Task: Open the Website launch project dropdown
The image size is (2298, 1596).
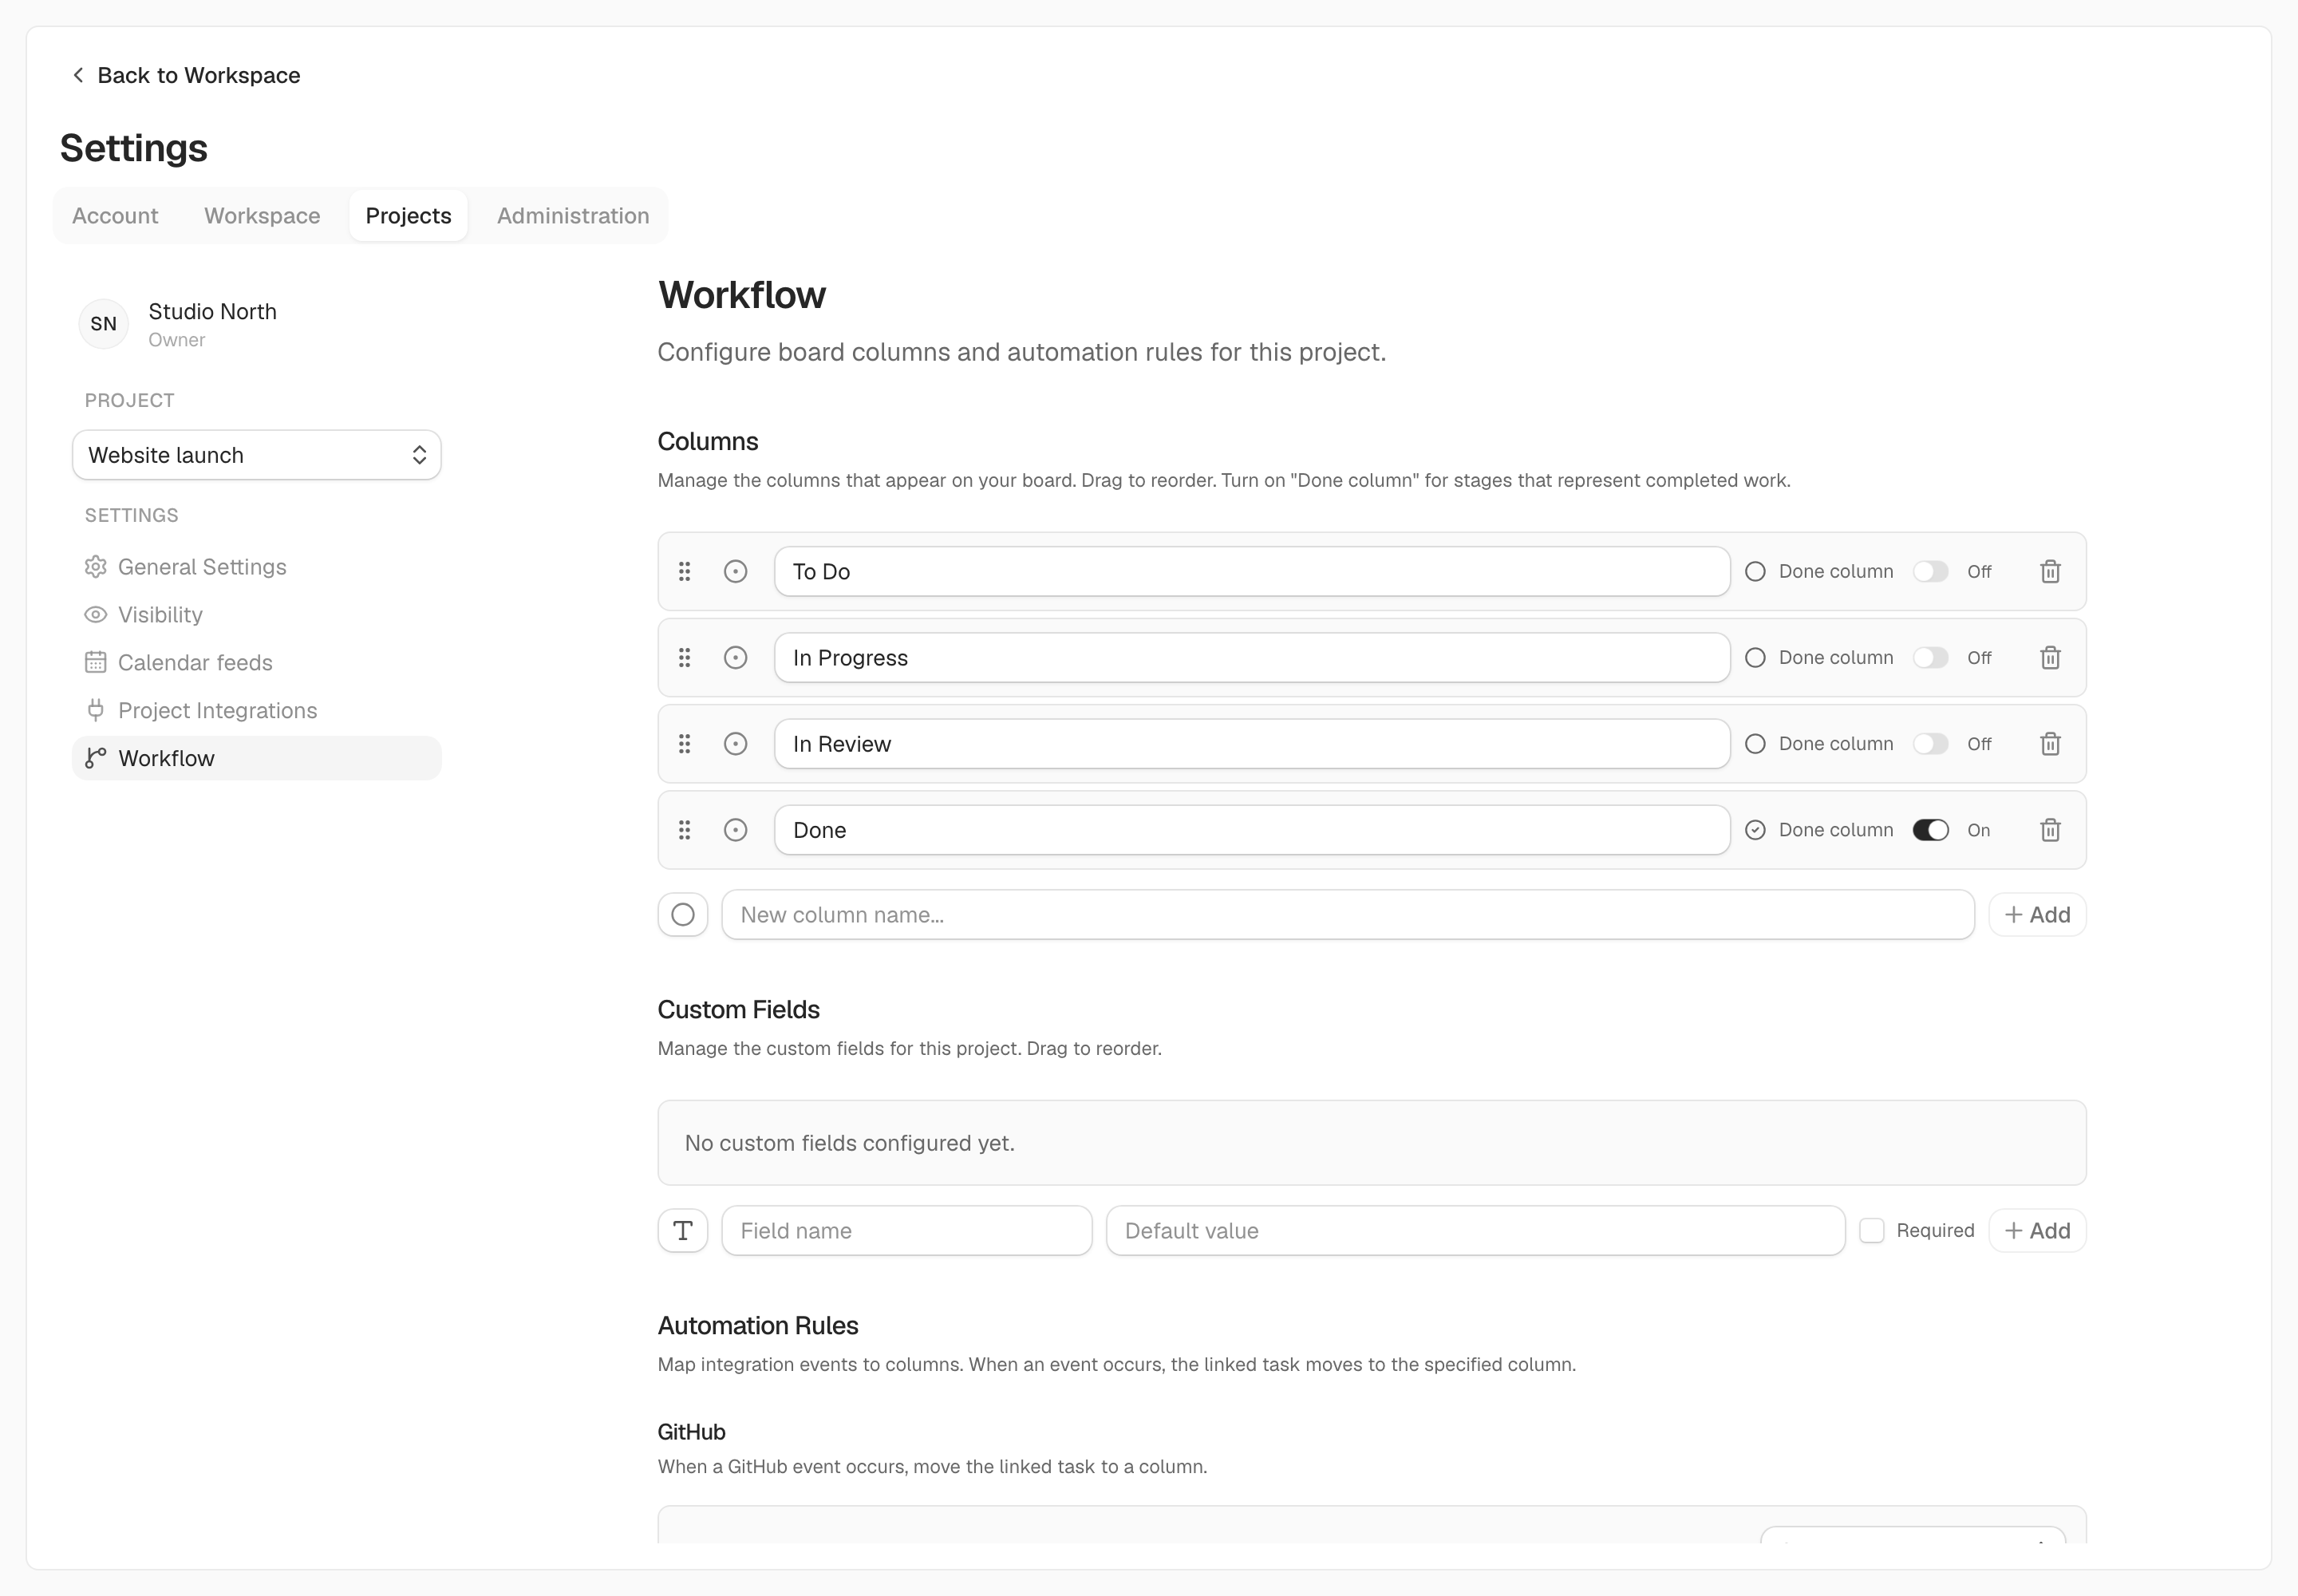Action: (256, 455)
